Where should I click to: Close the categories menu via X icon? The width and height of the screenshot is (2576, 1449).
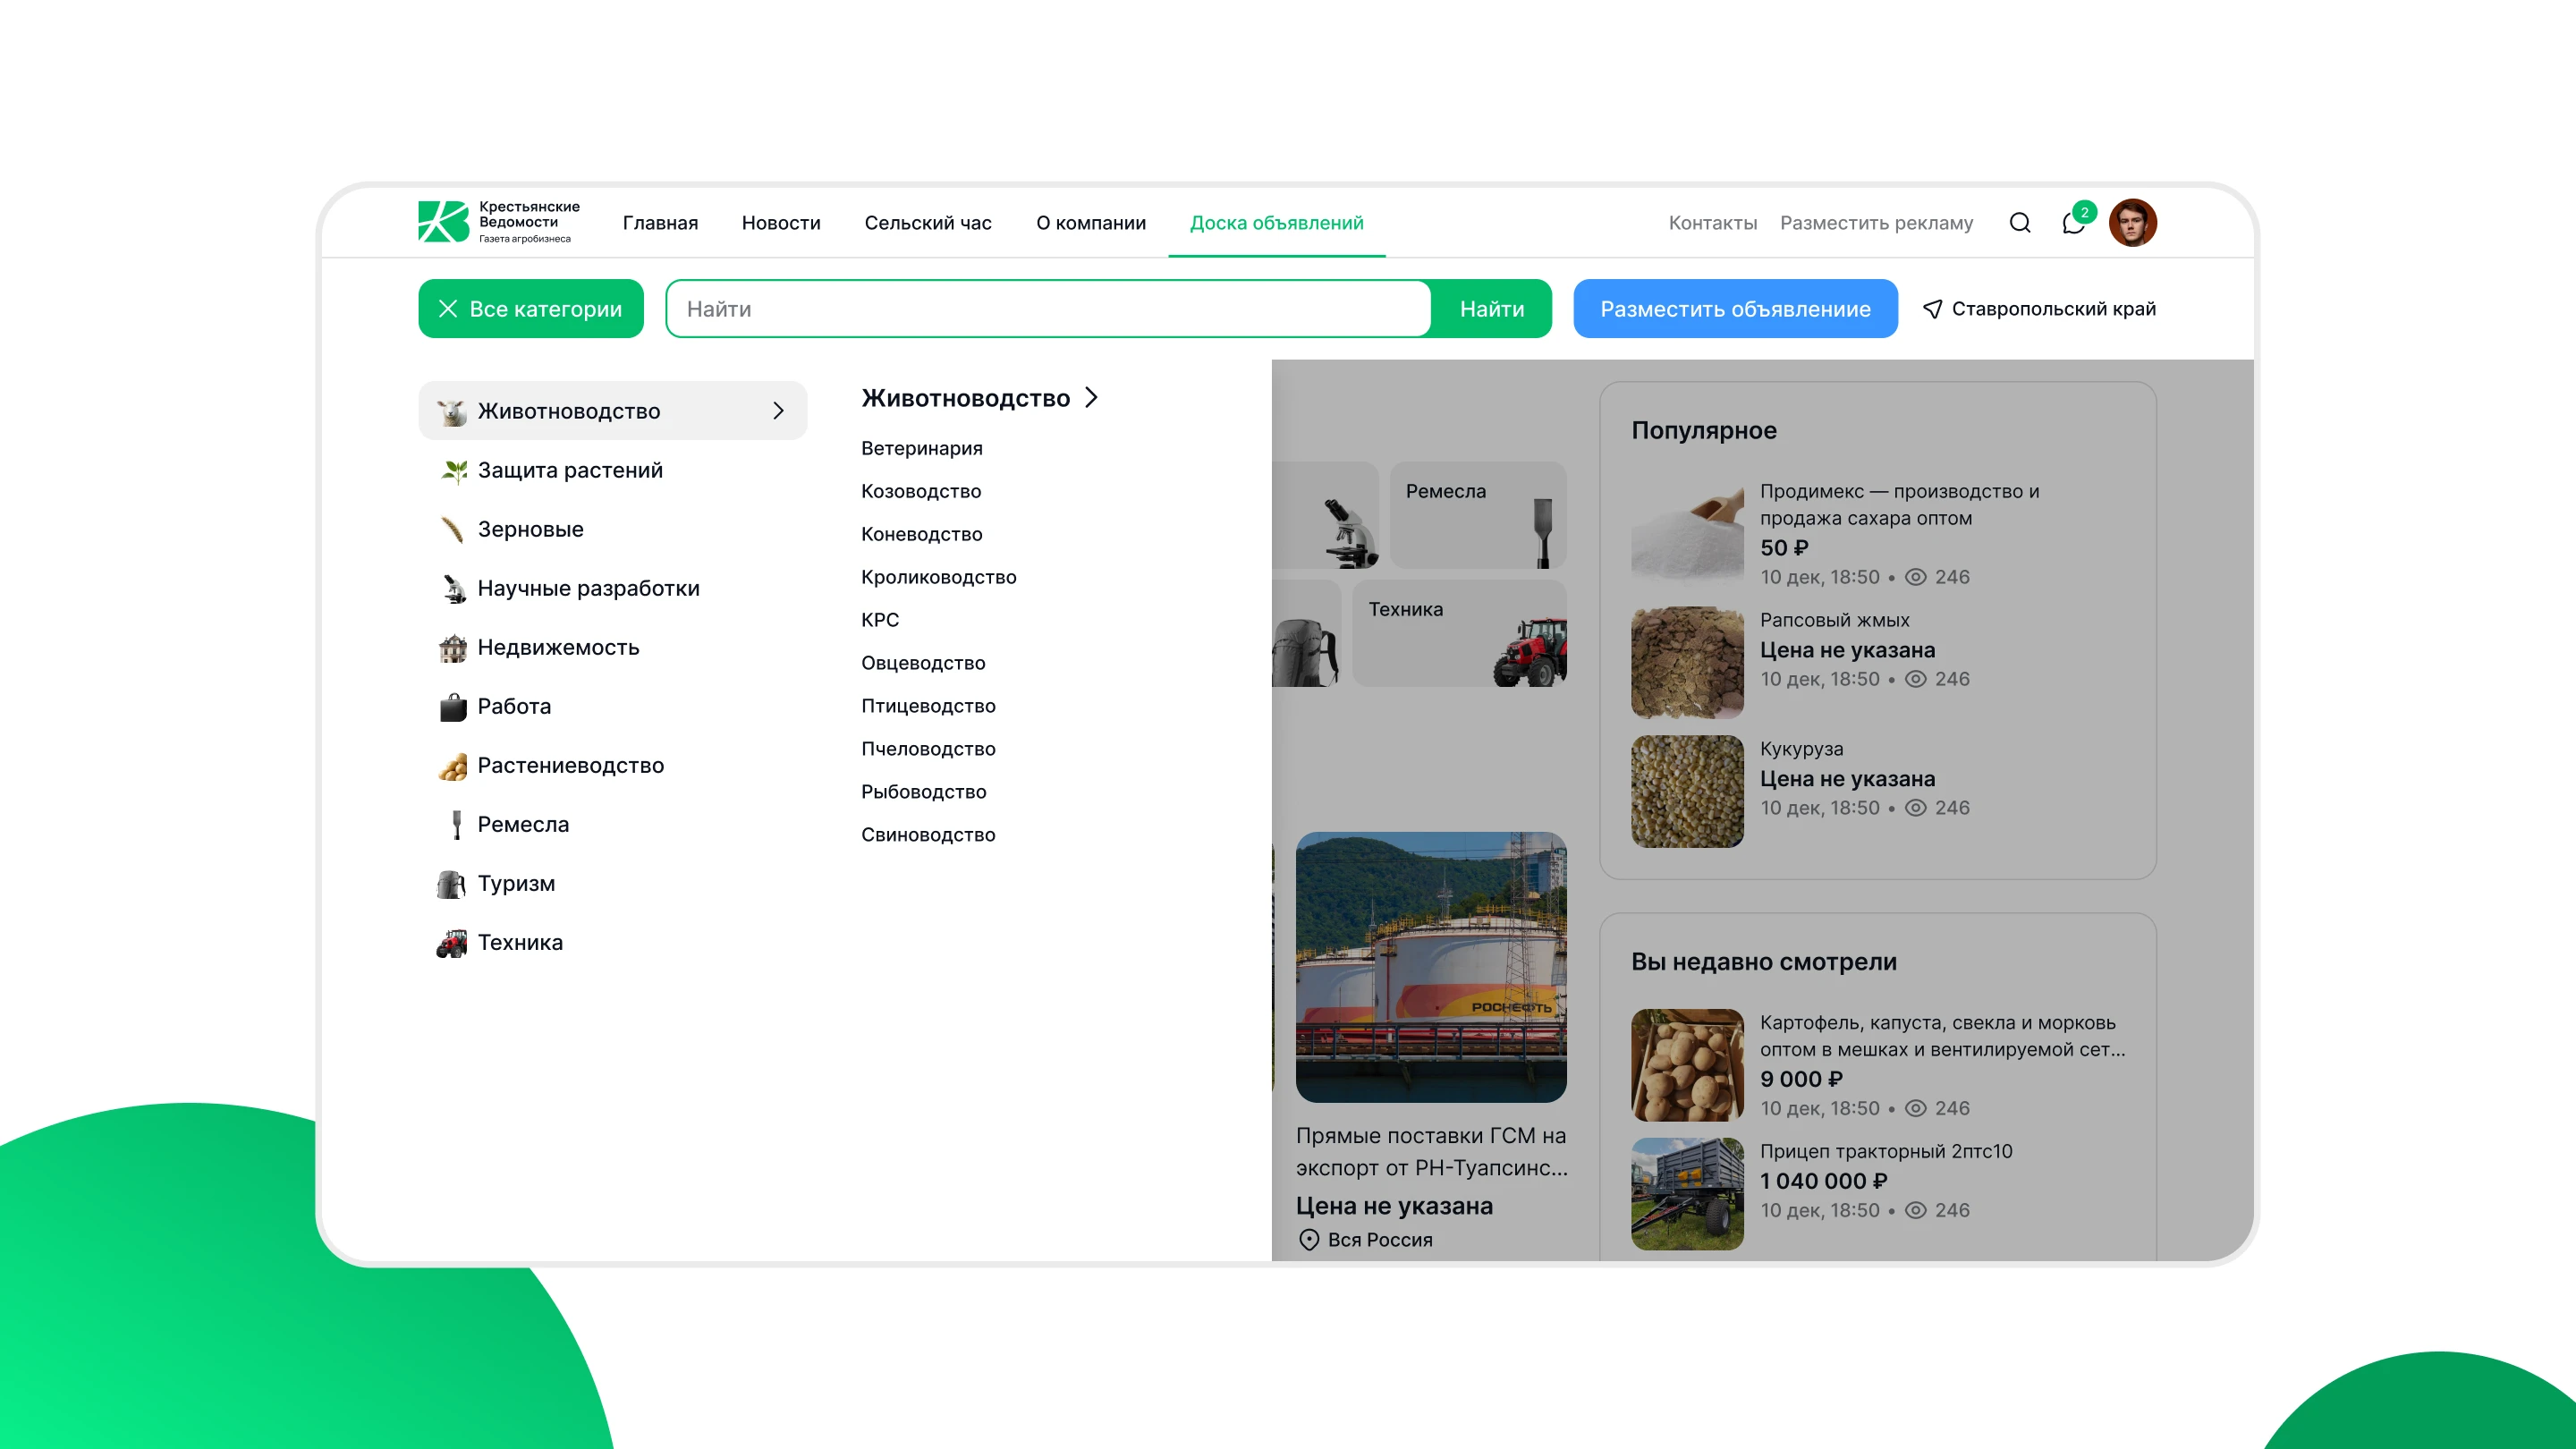click(448, 309)
